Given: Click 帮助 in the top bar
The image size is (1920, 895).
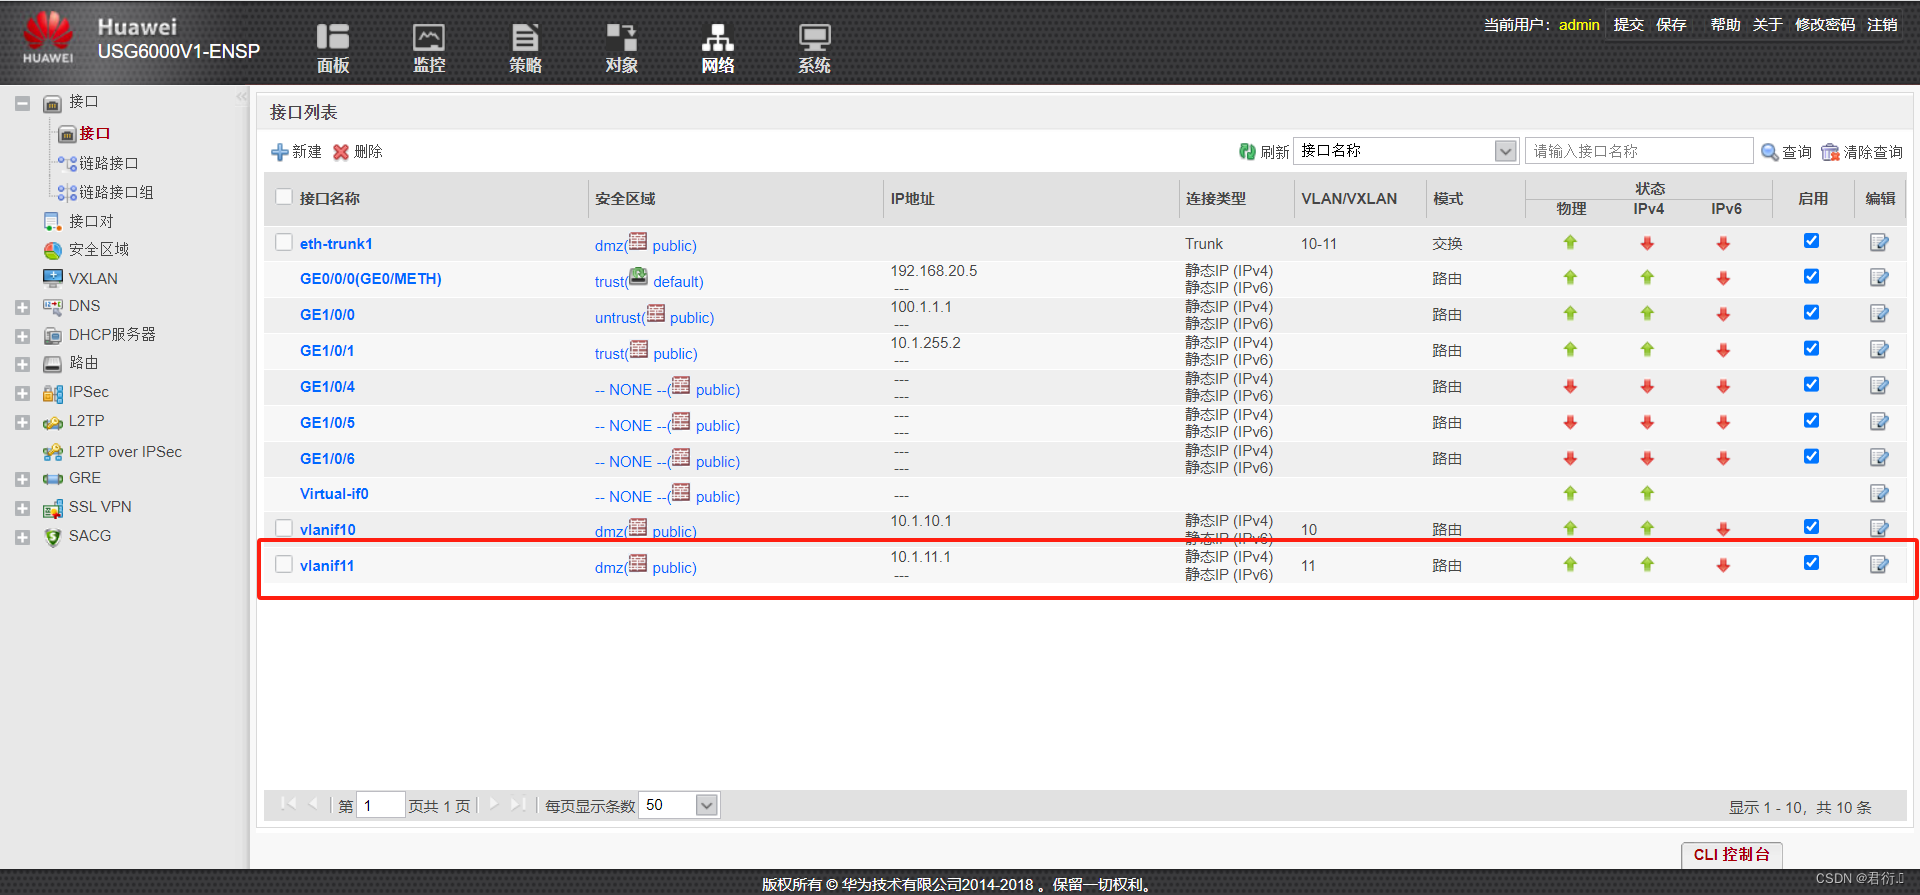Looking at the screenshot, I should pos(1725,24).
